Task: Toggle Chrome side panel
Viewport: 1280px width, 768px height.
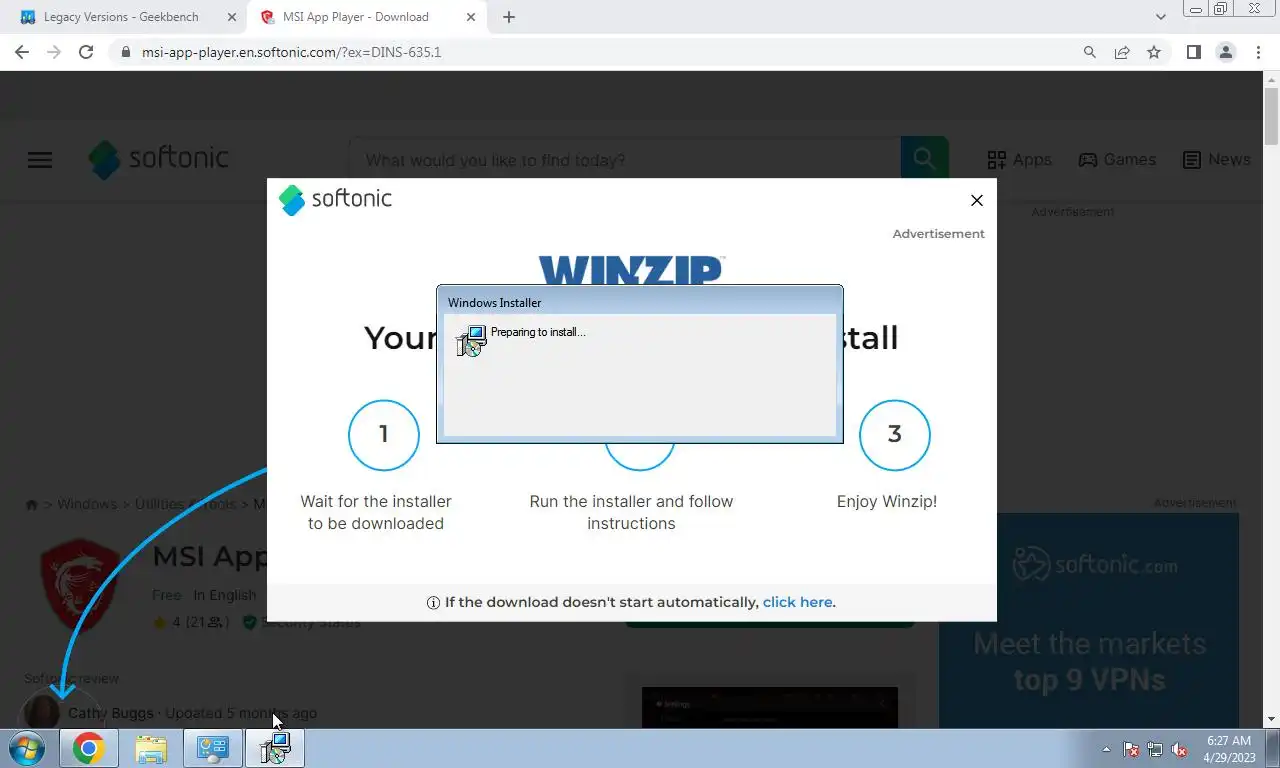Action: pyautogui.click(x=1193, y=52)
